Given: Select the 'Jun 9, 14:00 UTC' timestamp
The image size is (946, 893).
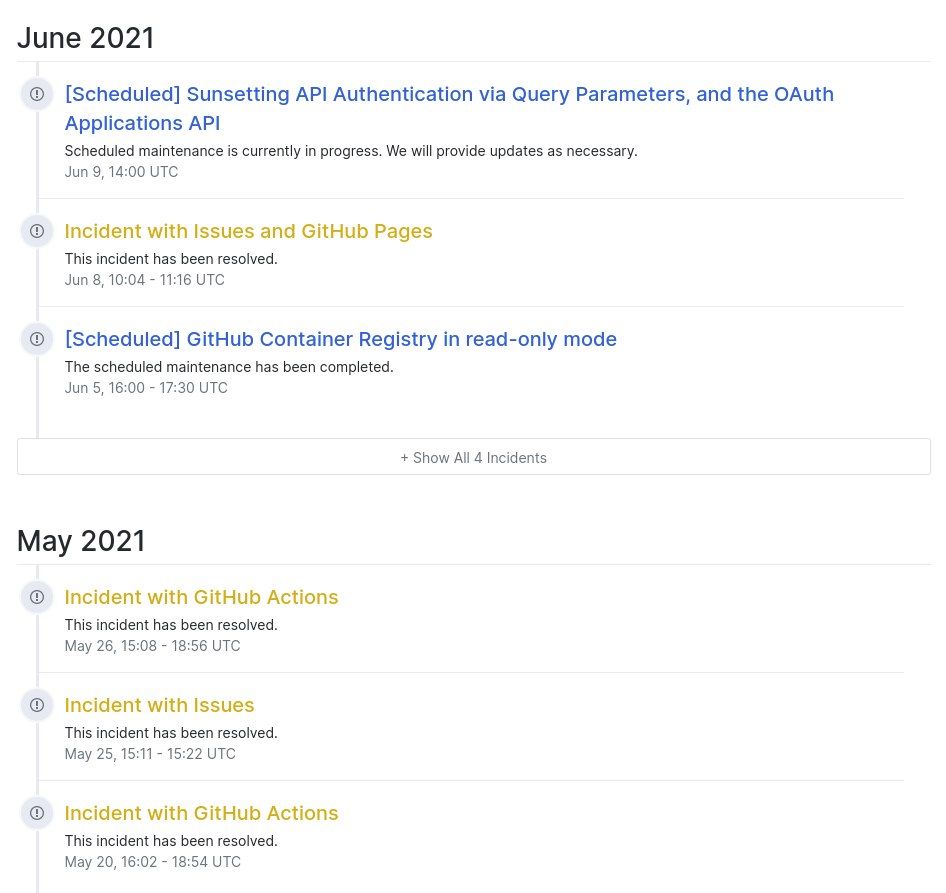Looking at the screenshot, I should [121, 172].
